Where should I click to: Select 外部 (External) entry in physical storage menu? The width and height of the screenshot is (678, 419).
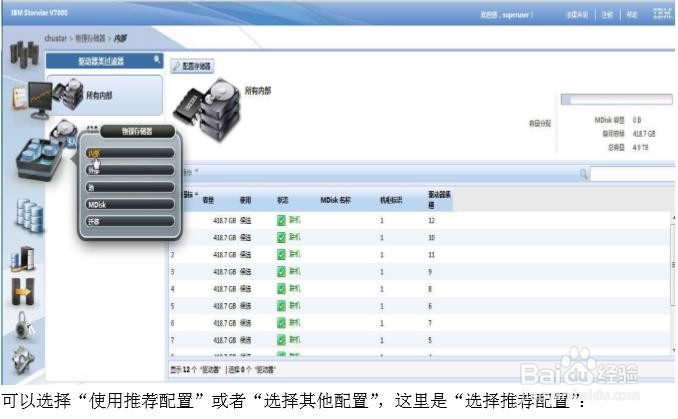tap(130, 170)
